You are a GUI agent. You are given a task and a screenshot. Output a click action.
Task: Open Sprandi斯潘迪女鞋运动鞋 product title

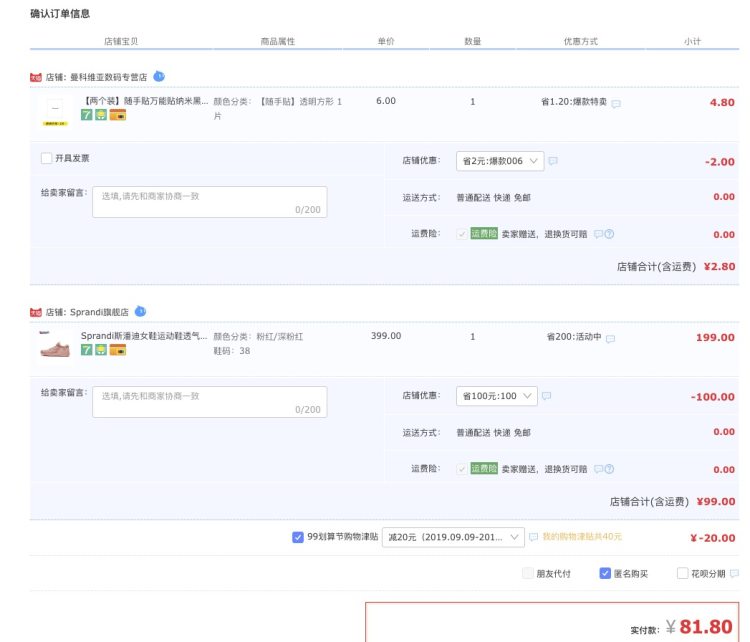click(144, 336)
